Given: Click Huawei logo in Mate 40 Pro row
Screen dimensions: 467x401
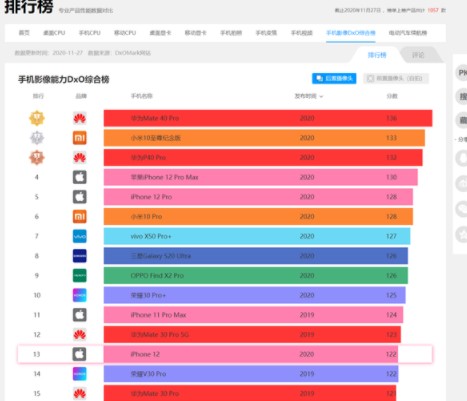Looking at the screenshot, I should click(x=80, y=118).
